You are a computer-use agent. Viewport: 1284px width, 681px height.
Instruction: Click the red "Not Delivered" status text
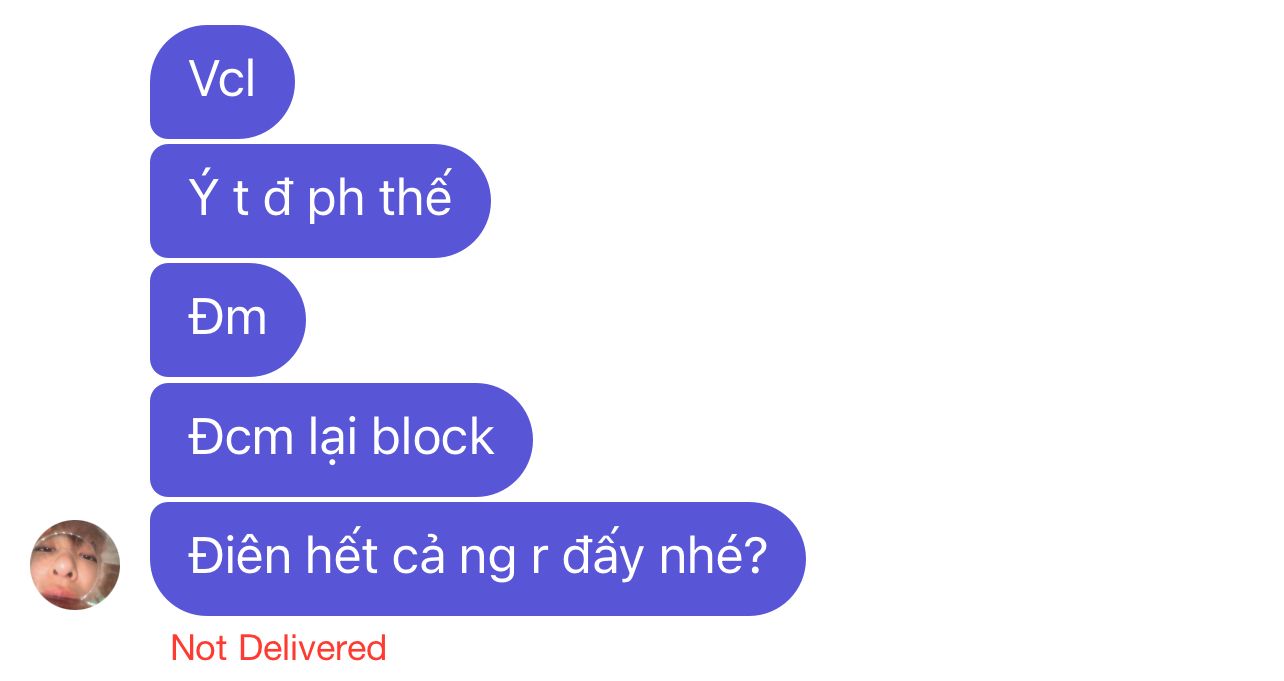point(278,648)
